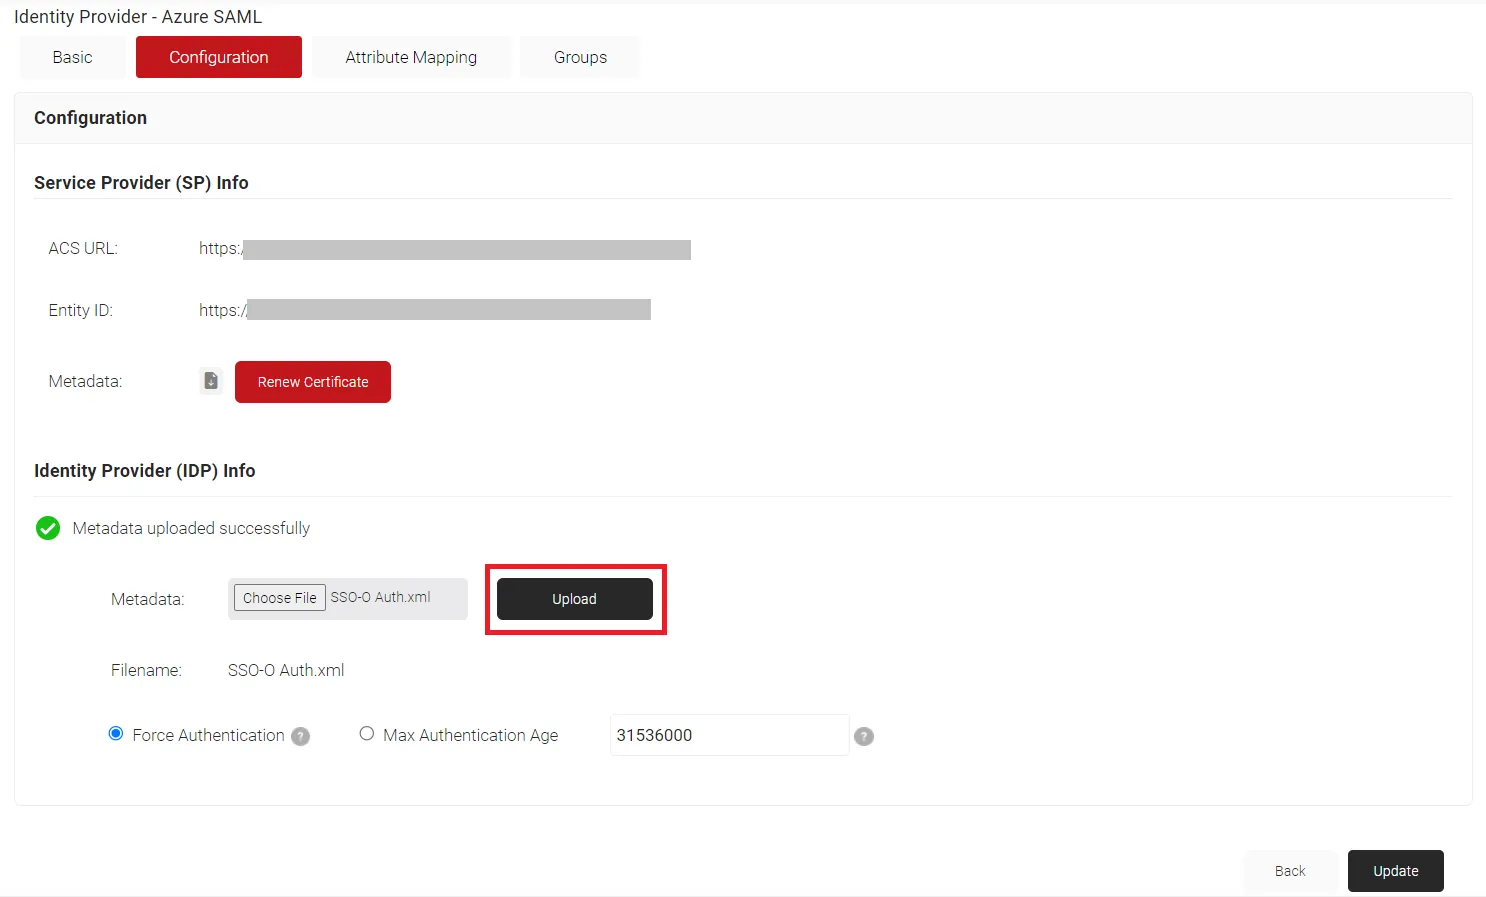
Task: Click Choose File for IDP metadata
Action: click(280, 598)
